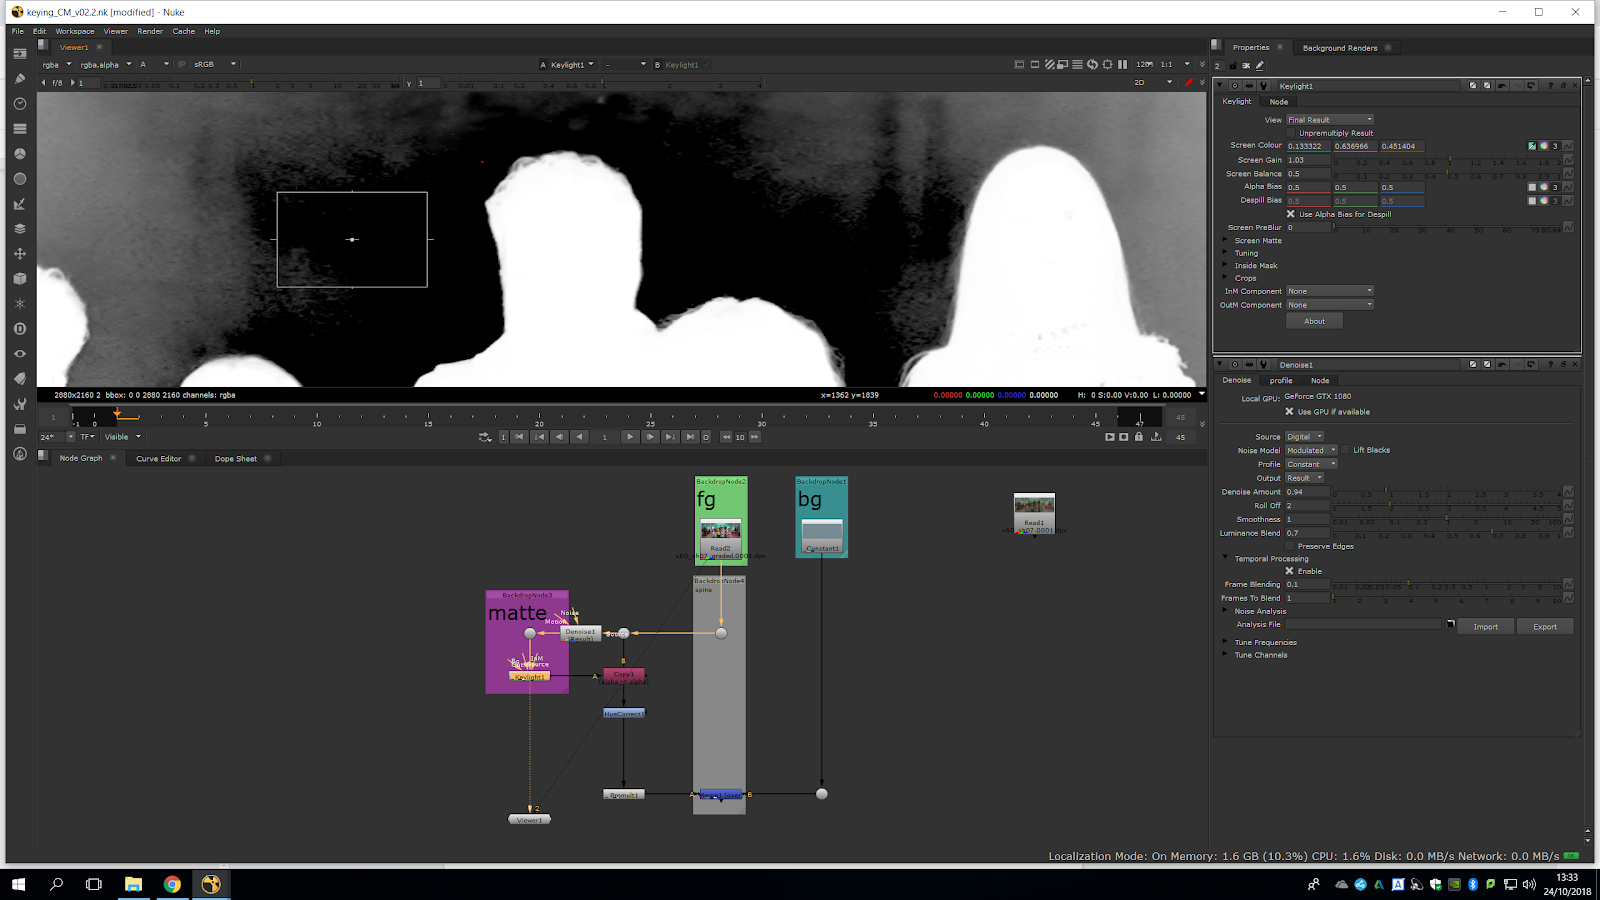Open the 3D nodes toolbar menu
Screen dimensions: 1600x900
[19, 279]
